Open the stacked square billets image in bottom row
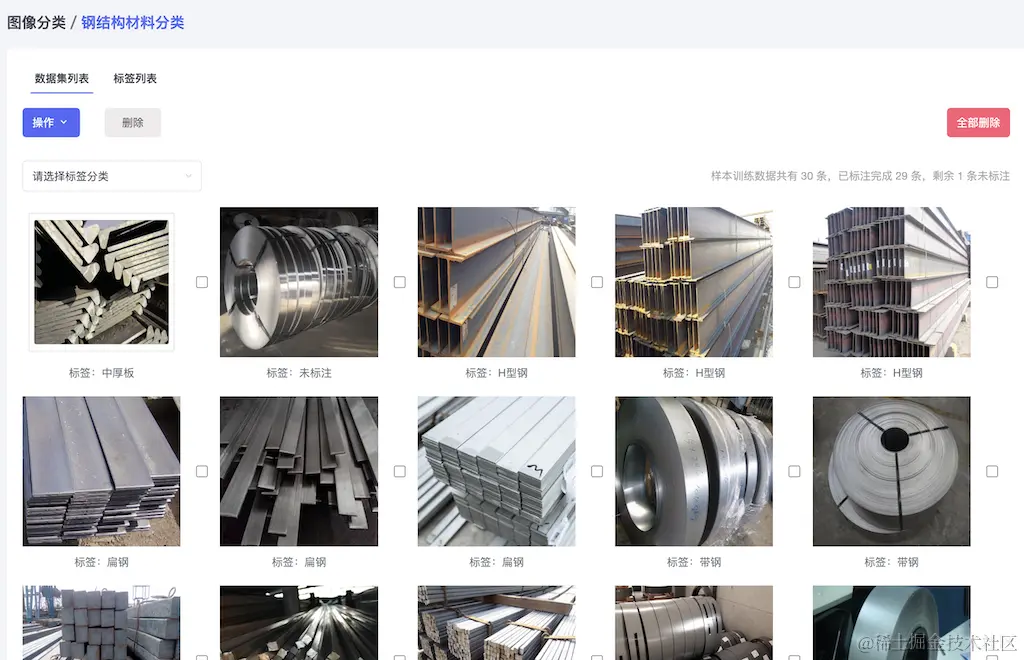Image resolution: width=1024 pixels, height=660 pixels. (x=101, y=623)
